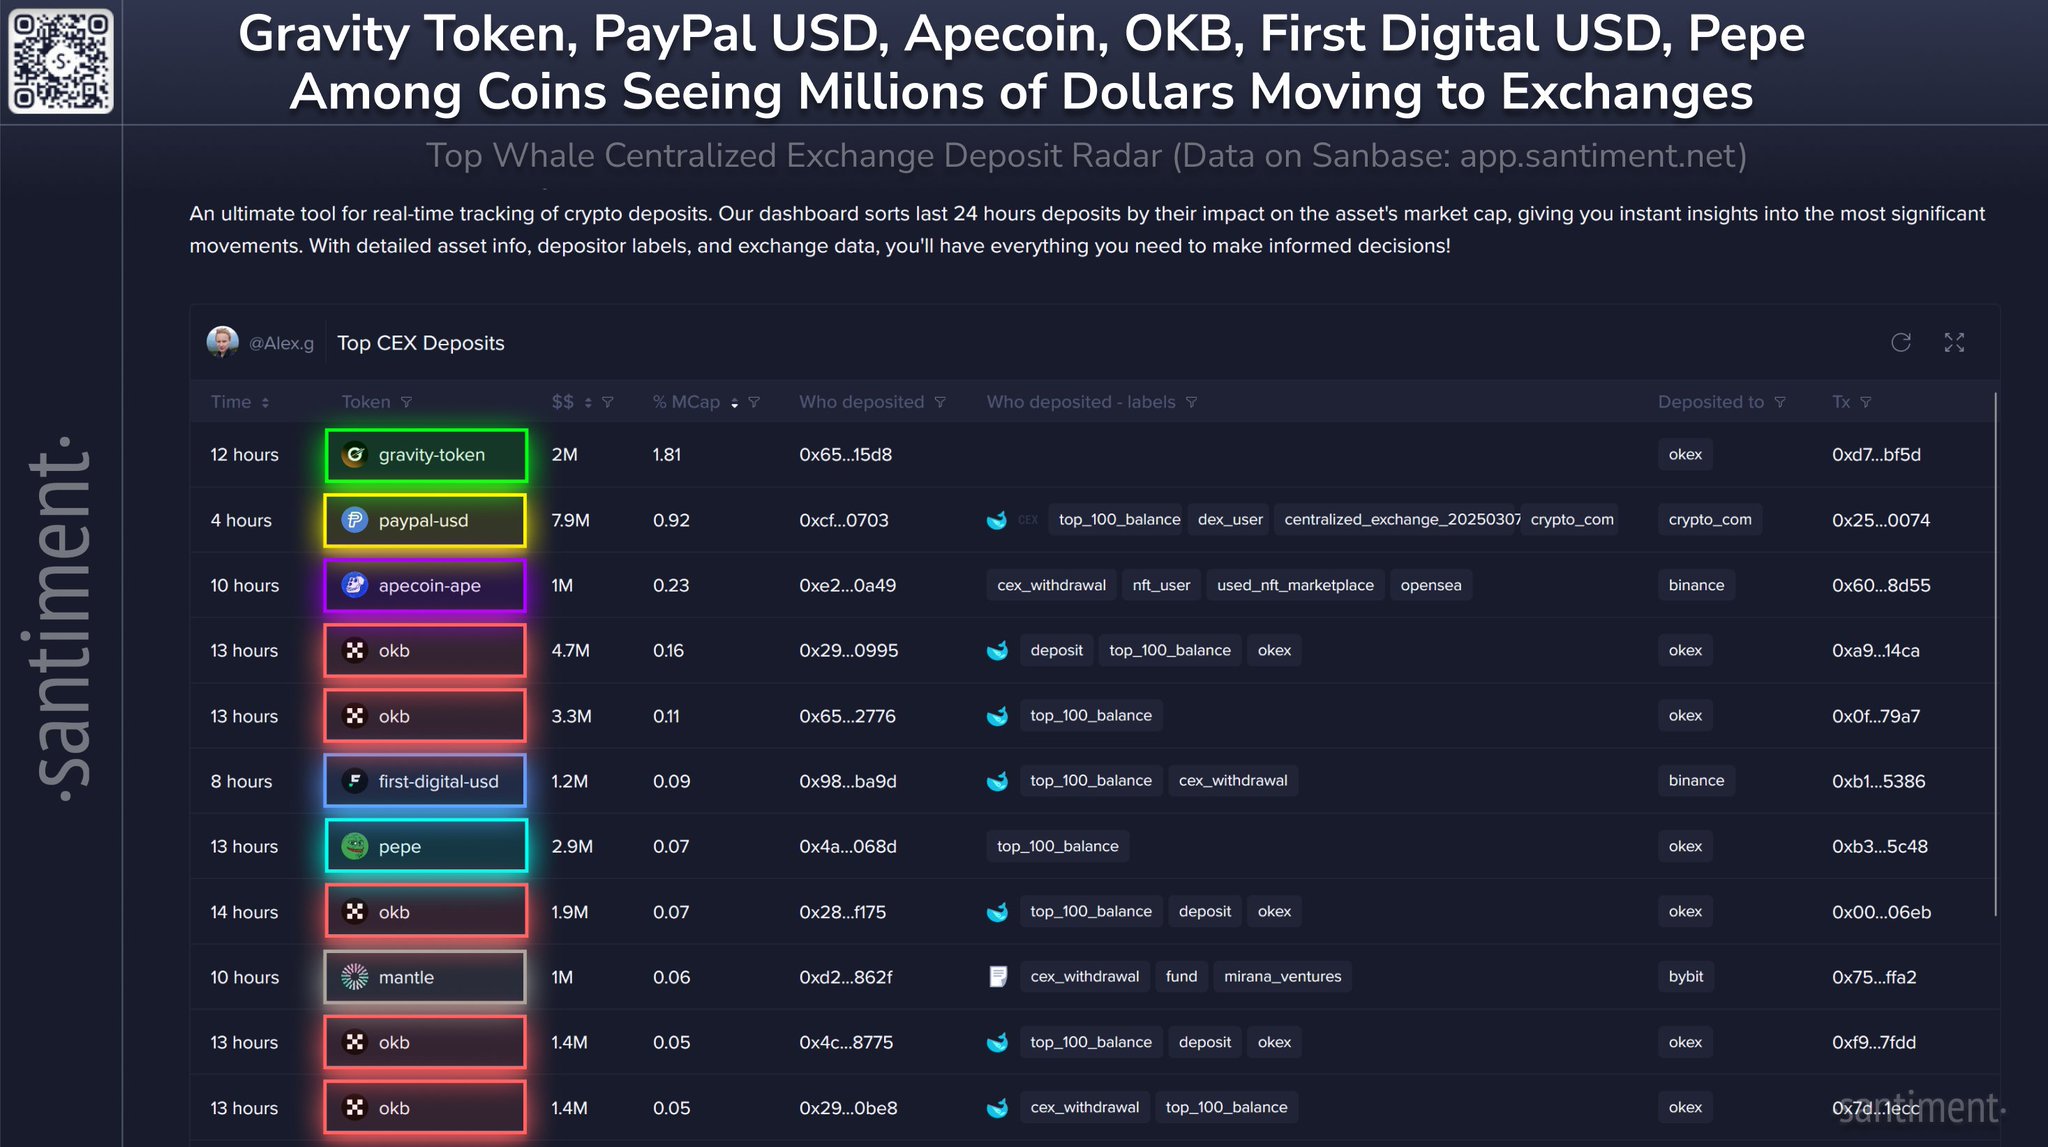Screen dimensions: 2048x1147
Task: Click the whale icon in the 0x29...0be8 row
Action: pyautogui.click(x=997, y=1108)
